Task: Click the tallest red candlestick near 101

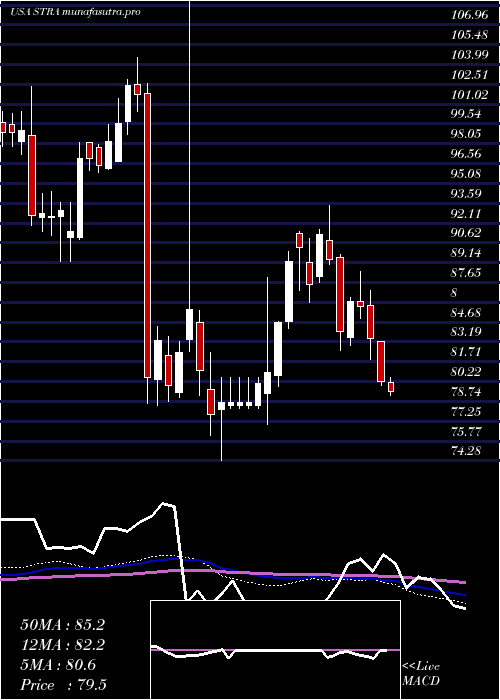Action: (x=147, y=235)
